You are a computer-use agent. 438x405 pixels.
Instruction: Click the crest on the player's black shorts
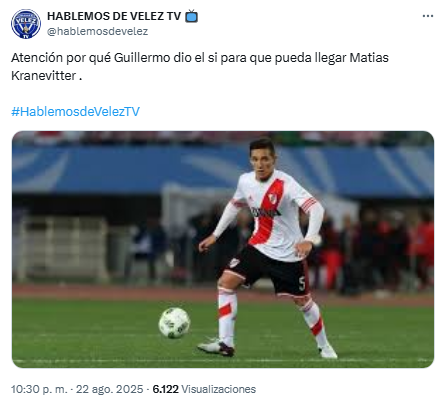tap(234, 263)
